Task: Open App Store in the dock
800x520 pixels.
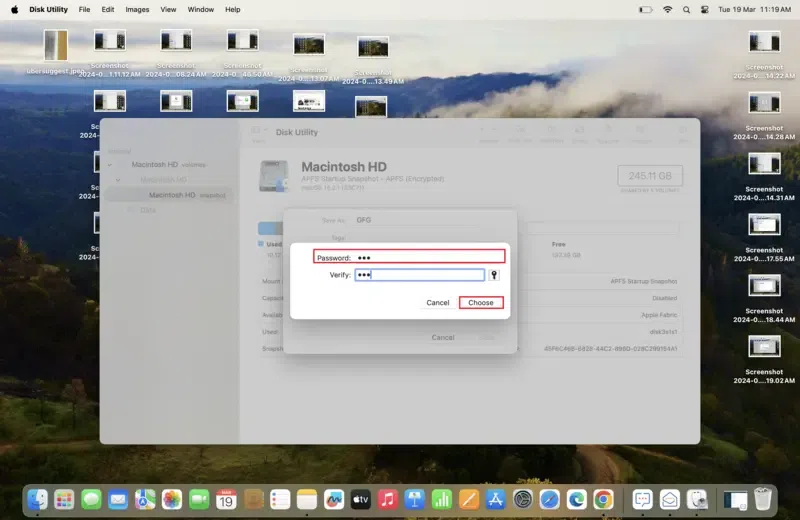Action: tap(495, 500)
